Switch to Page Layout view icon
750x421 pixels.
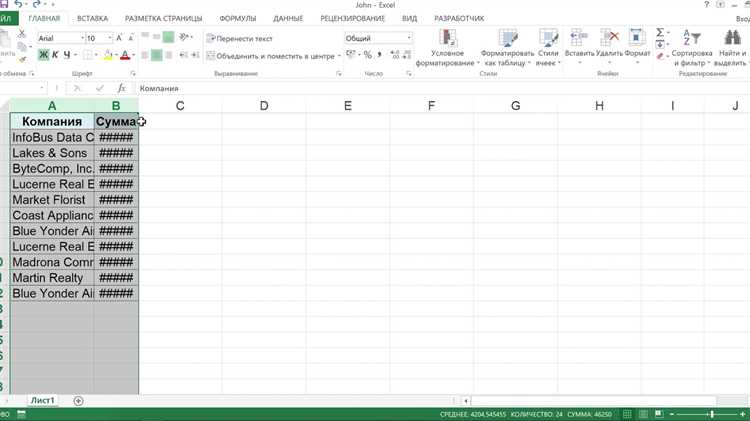[643, 414]
